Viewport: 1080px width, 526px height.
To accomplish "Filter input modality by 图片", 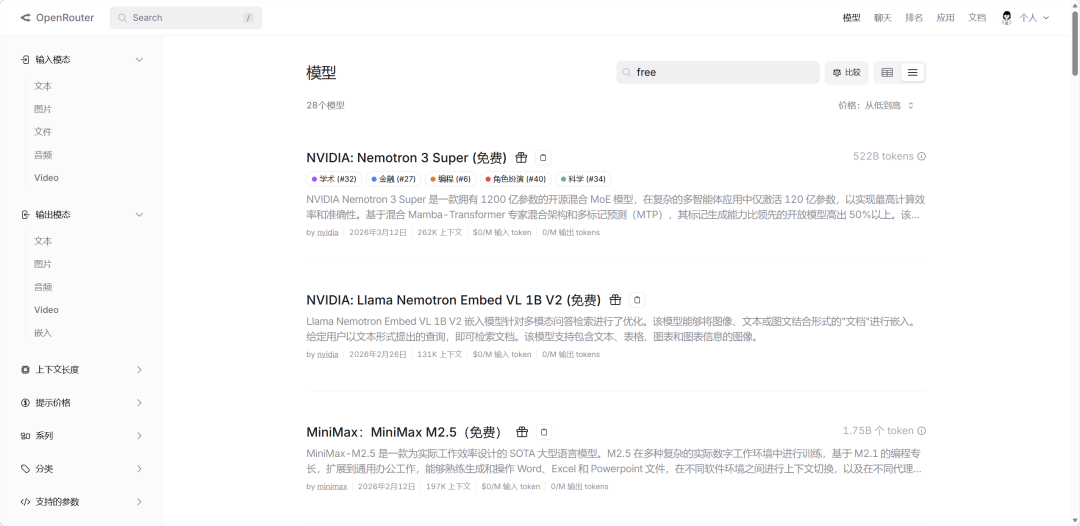I will tap(43, 109).
